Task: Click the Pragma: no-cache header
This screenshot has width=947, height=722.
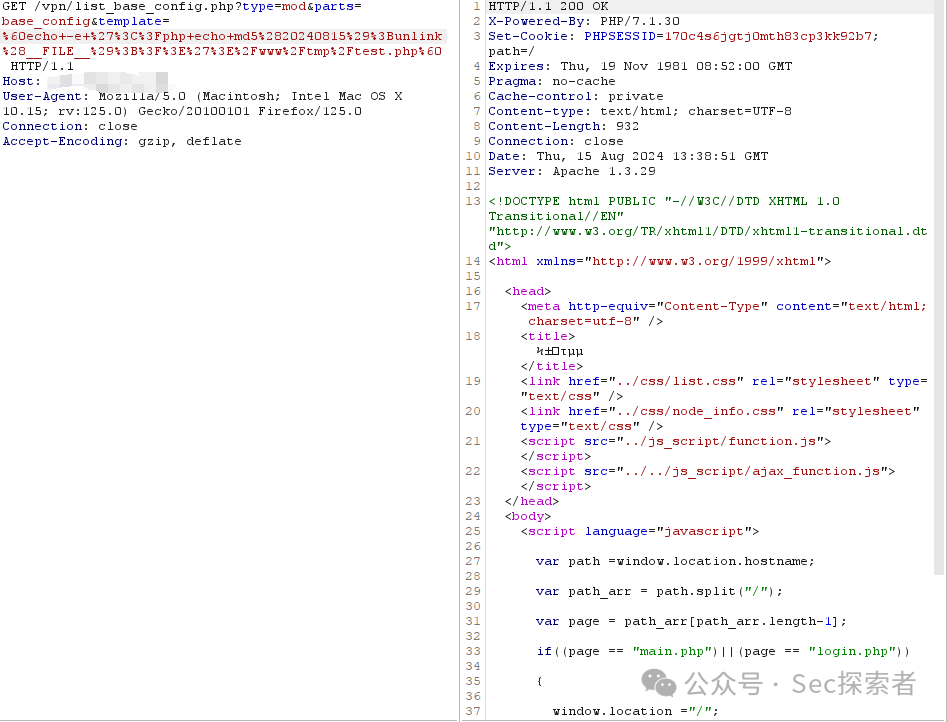Action: [x=551, y=81]
